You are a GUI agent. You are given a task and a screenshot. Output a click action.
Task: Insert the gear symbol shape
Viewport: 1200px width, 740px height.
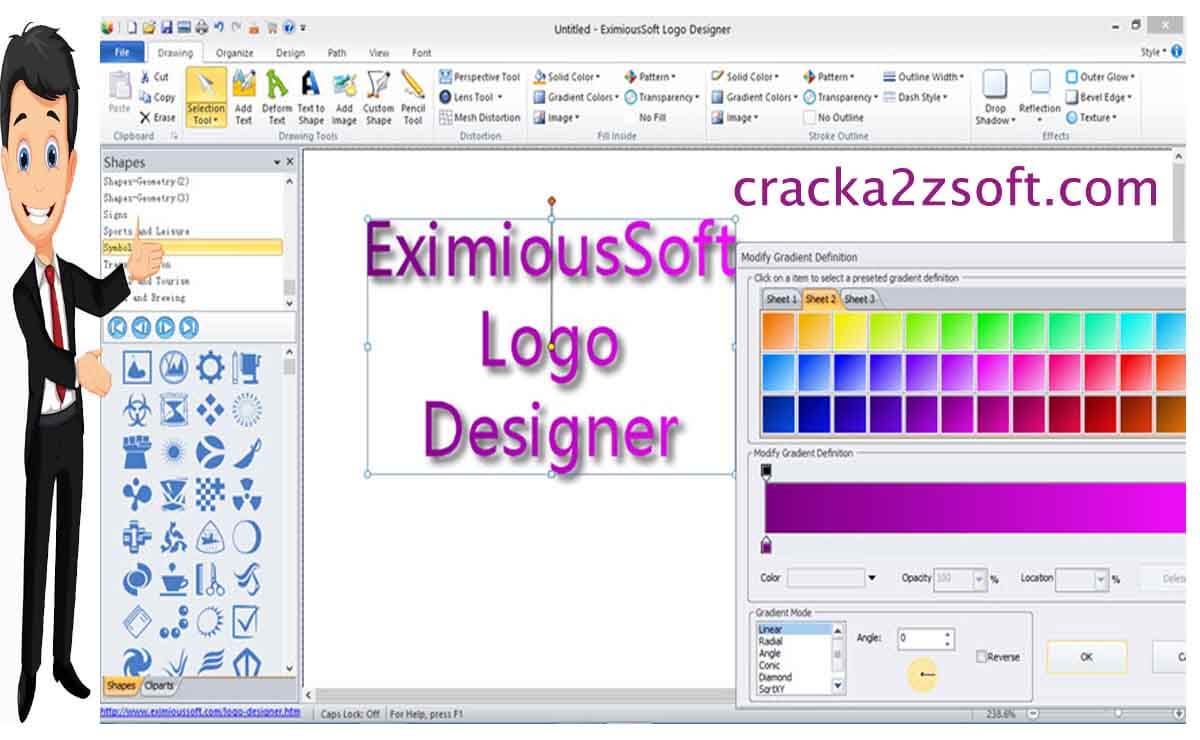(x=210, y=369)
